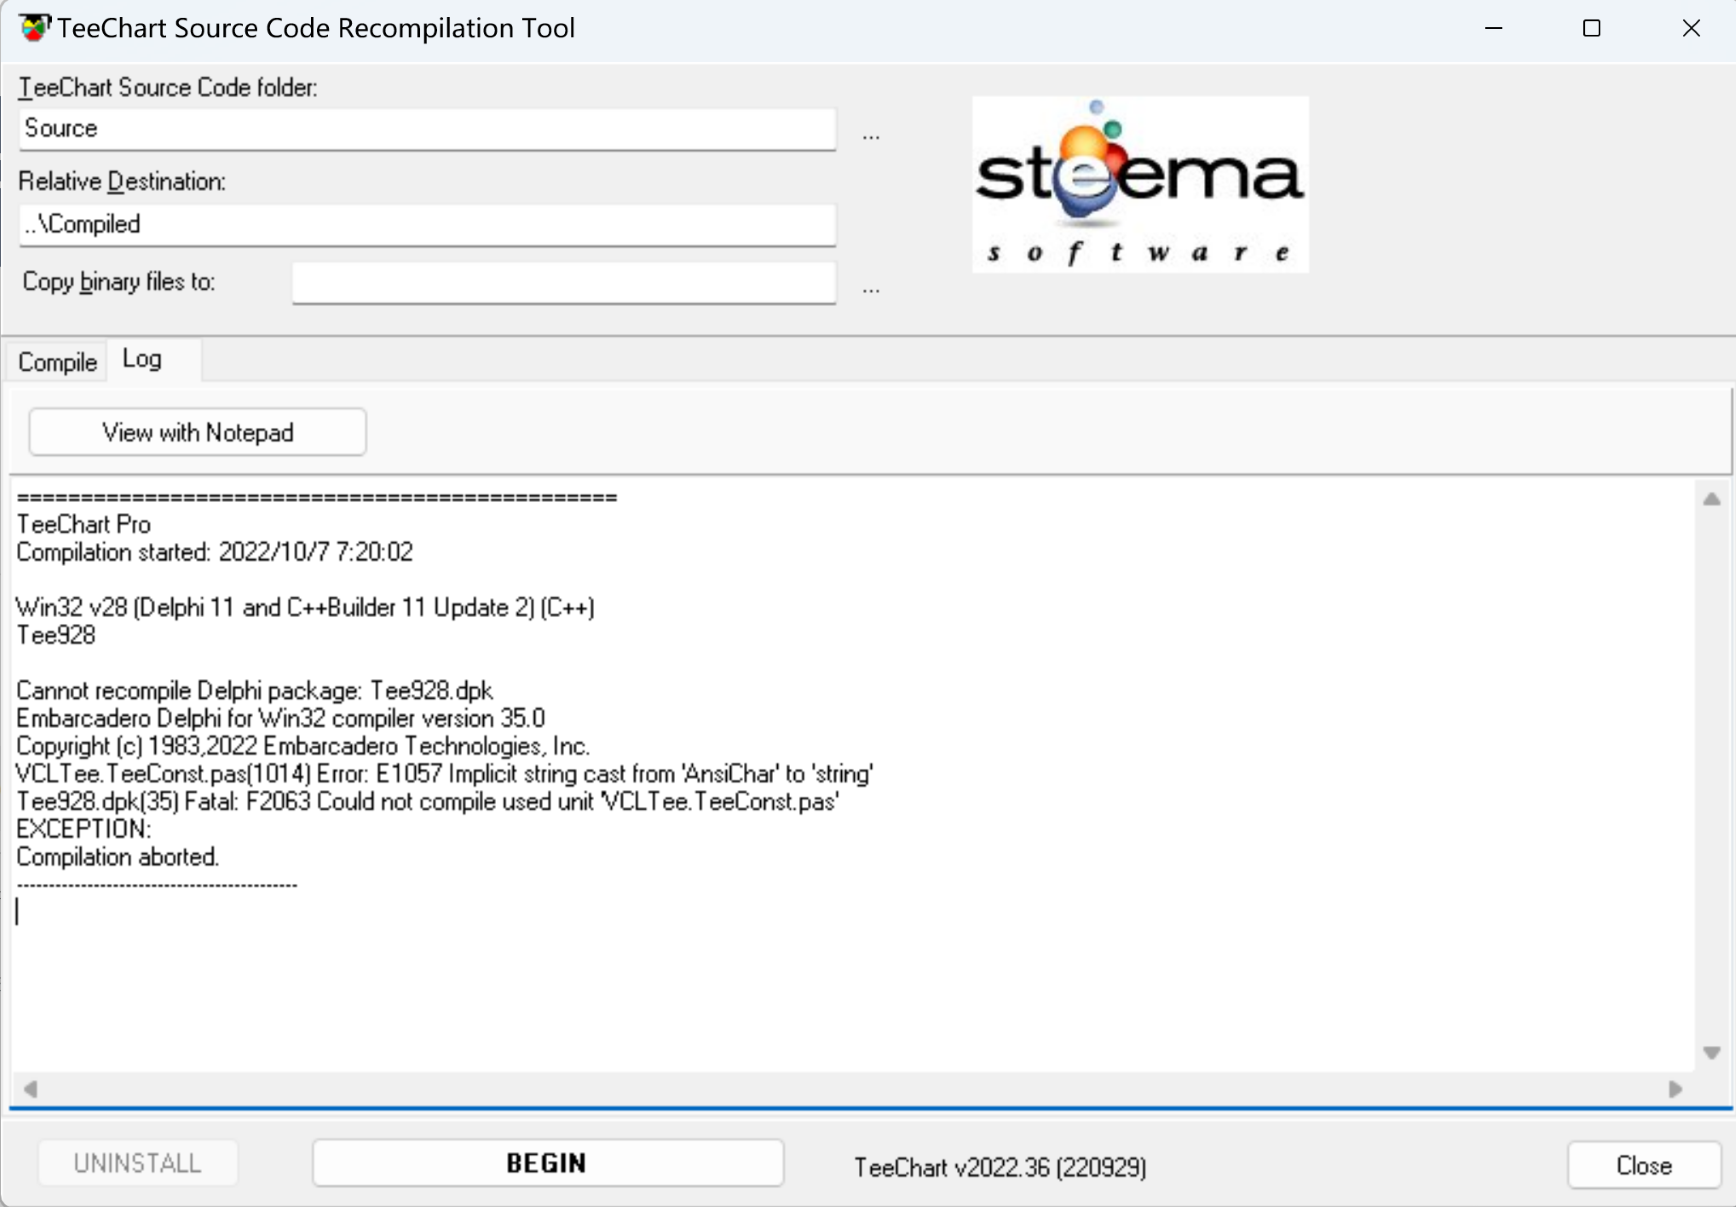
Task: Switch to the Compile tab
Action: point(57,362)
